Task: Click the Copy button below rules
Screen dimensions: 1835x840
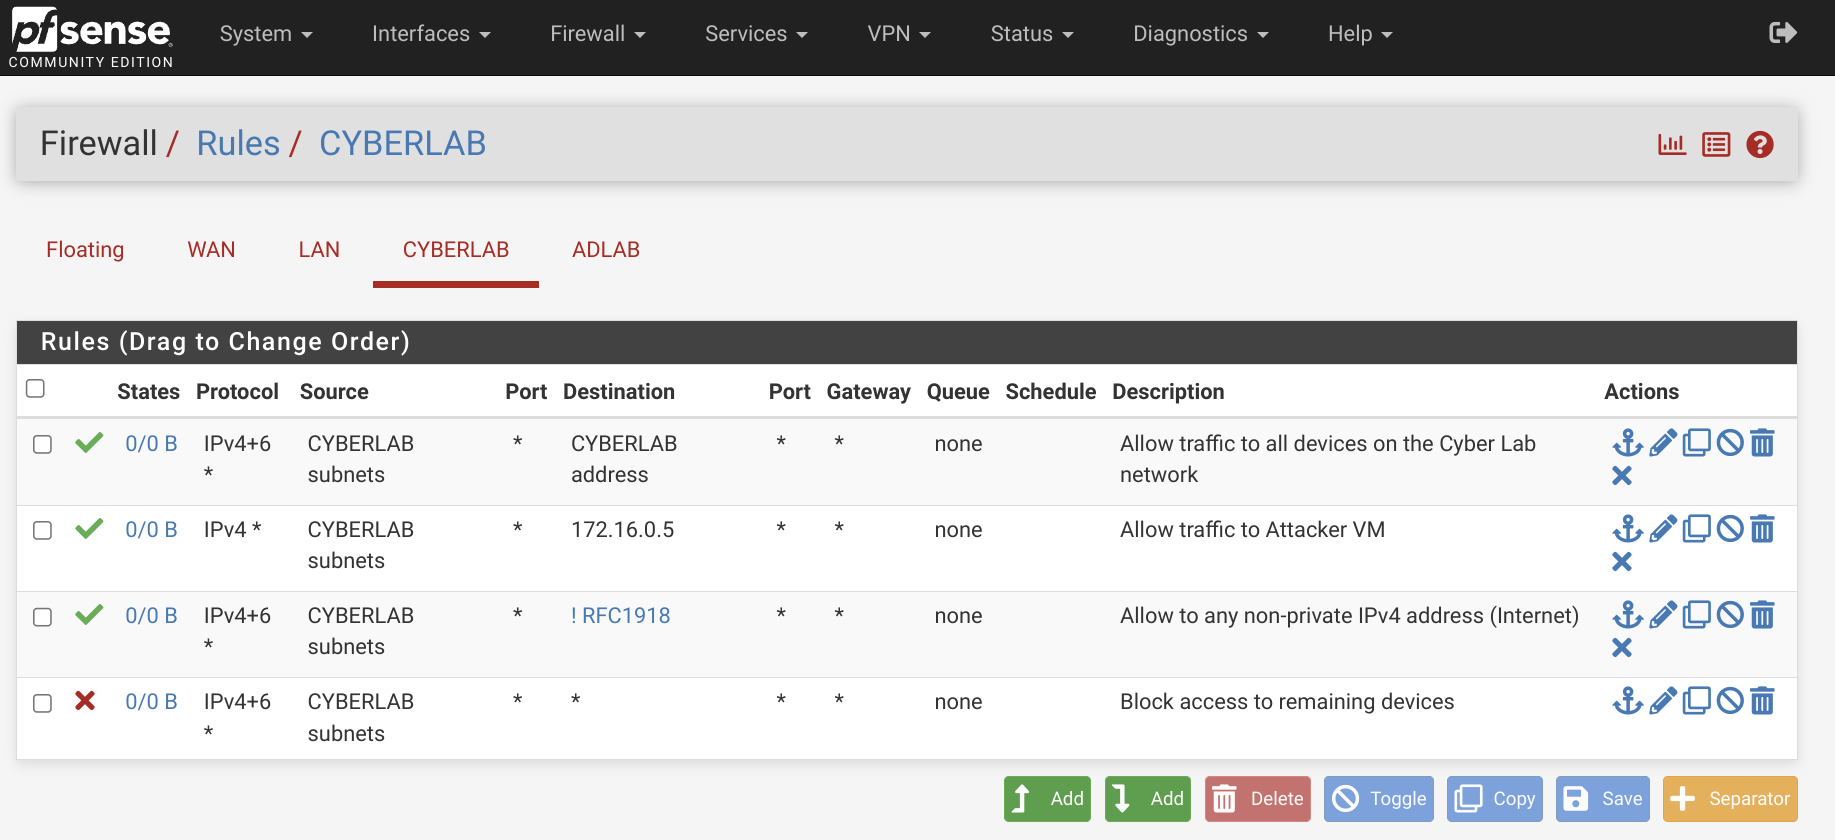Action: [1495, 799]
